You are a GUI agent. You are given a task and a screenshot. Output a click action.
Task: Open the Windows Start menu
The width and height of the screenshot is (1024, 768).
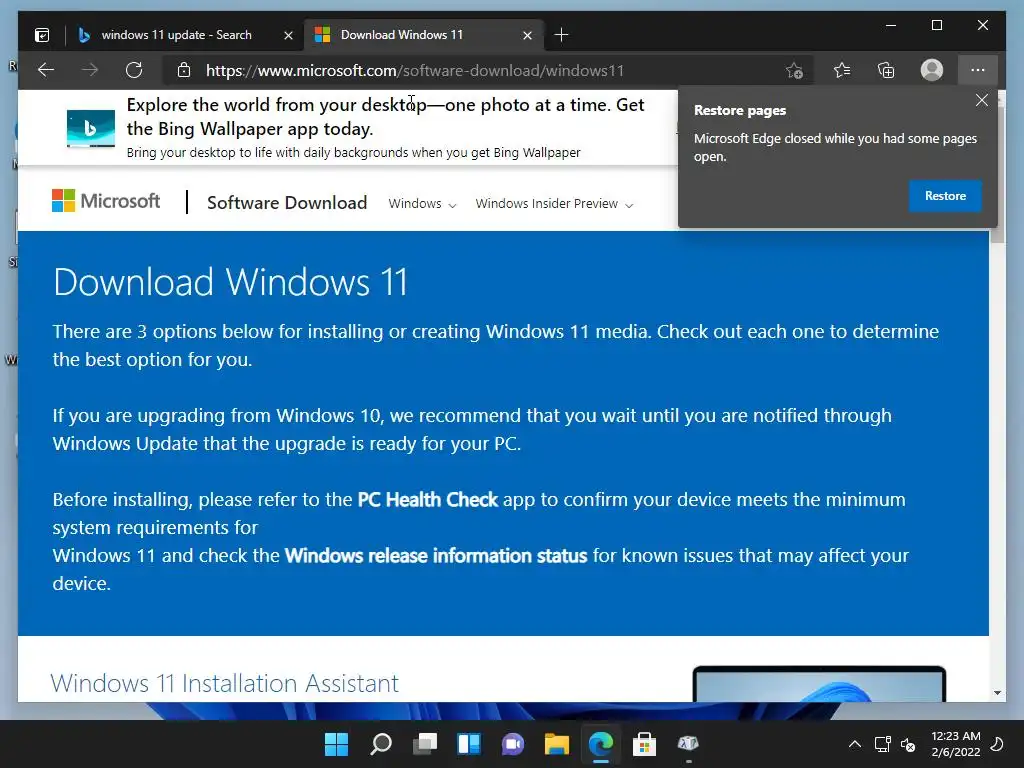click(336, 744)
